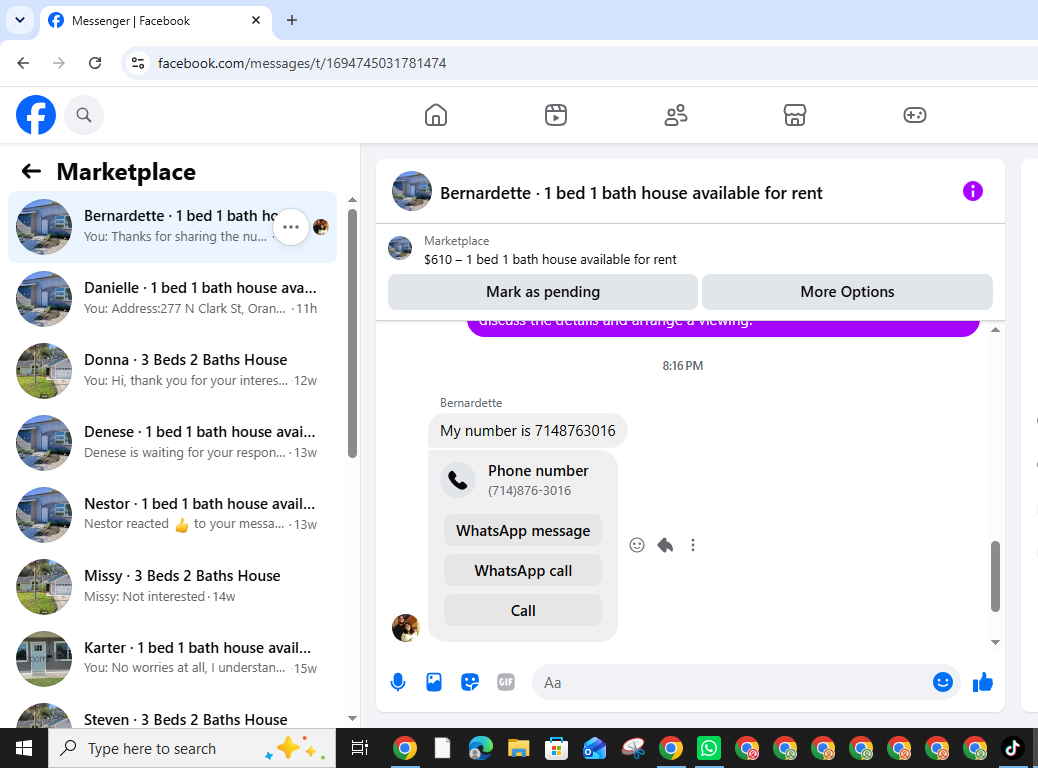
Task: Go to Home feed icon
Action: tap(436, 115)
